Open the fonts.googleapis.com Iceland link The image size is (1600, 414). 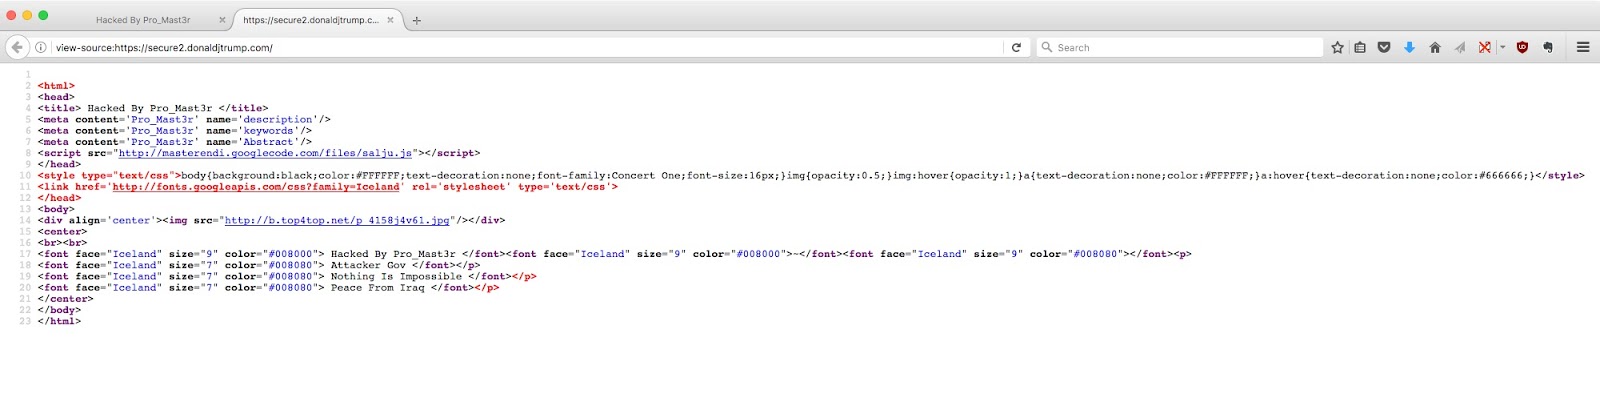click(255, 187)
